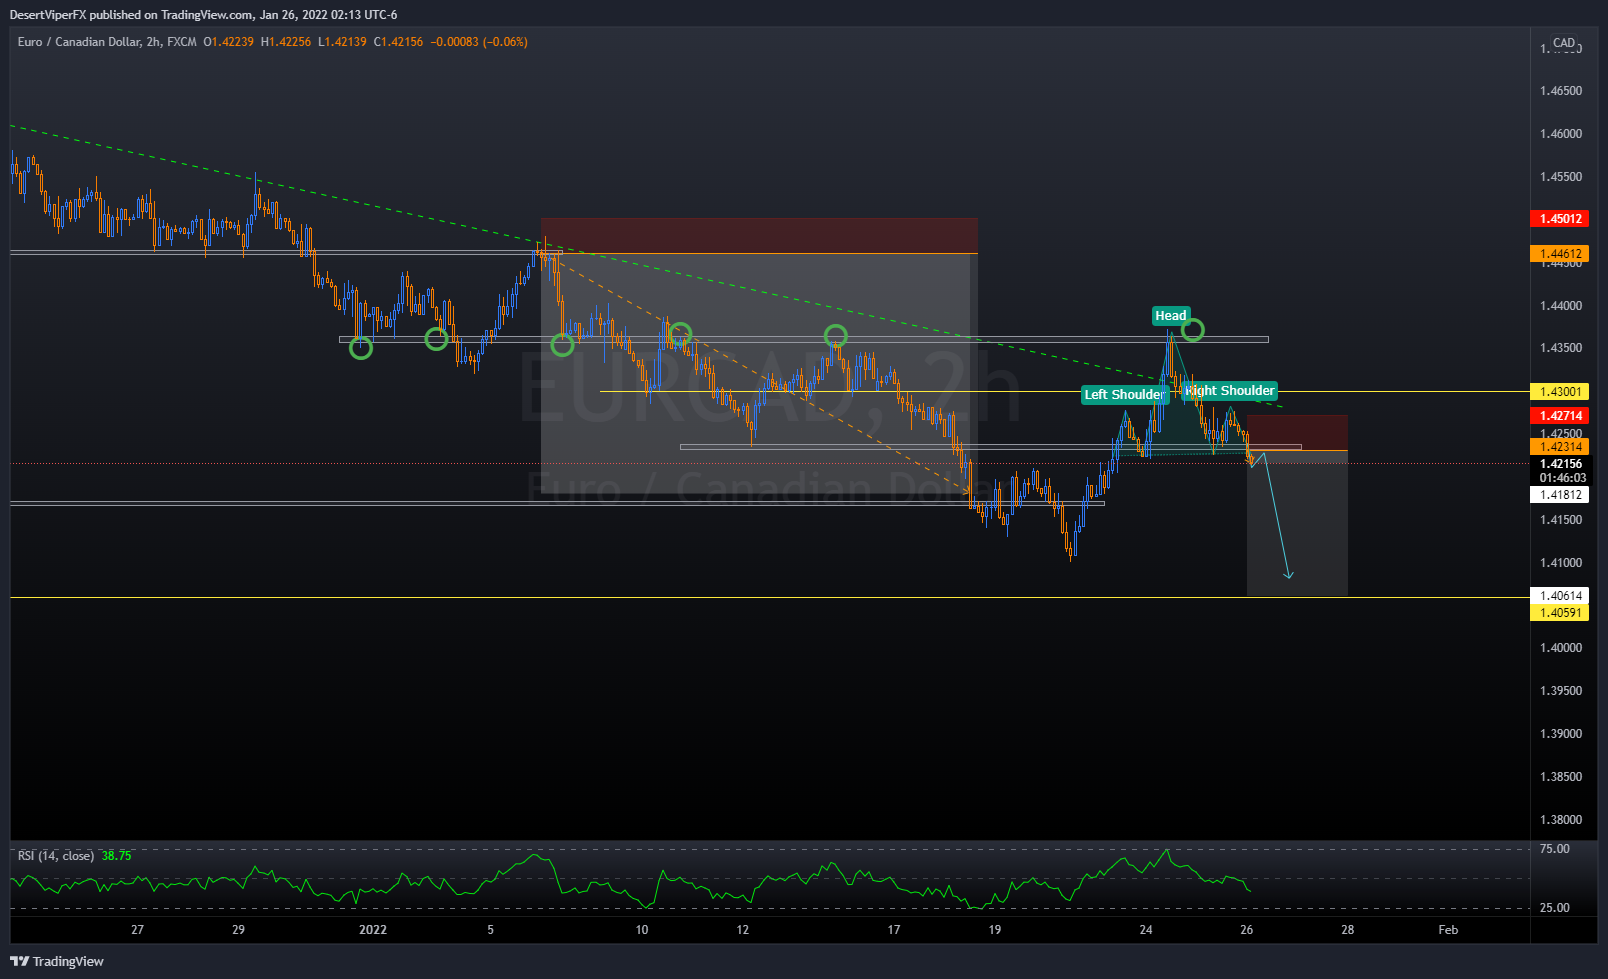1608x979 pixels.
Task: Select the orange 1.44612 price label
Action: pos(1560,254)
